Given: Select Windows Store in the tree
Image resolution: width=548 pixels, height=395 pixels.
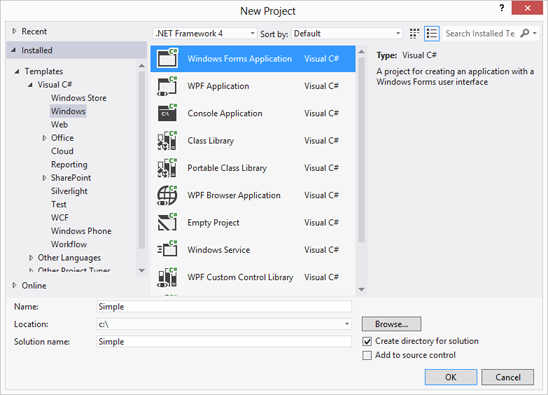Looking at the screenshot, I should click(79, 98).
